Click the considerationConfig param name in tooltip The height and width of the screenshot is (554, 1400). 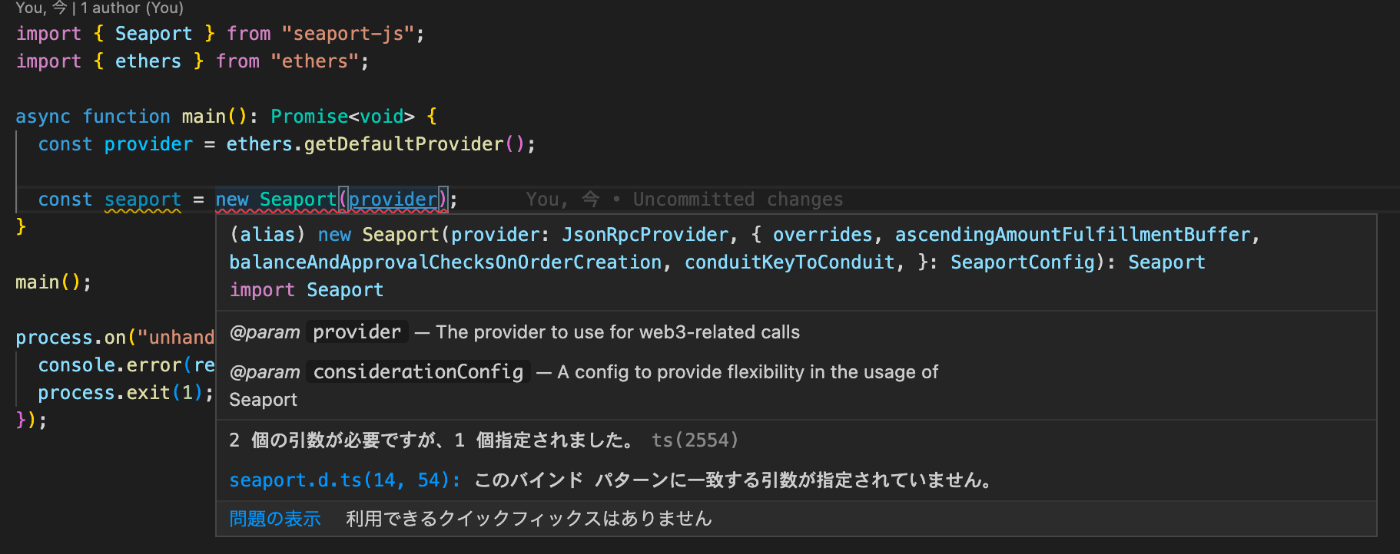[418, 372]
